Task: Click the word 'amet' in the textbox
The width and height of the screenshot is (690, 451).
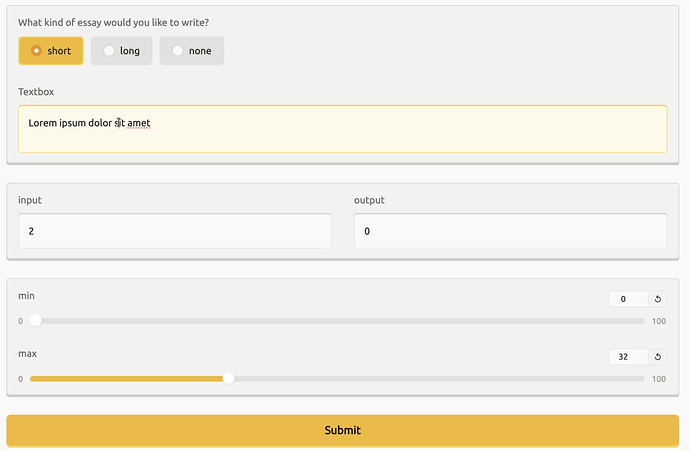Action: [139, 123]
